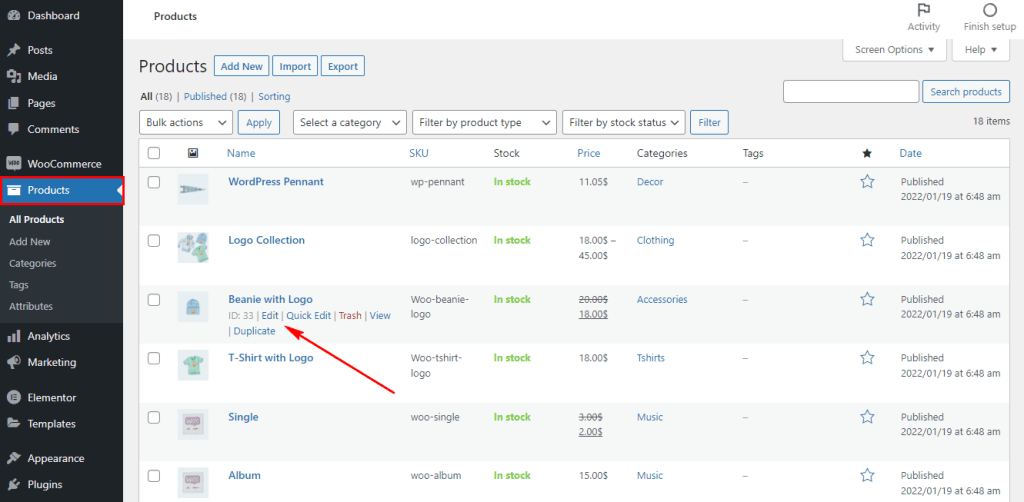1024x502 pixels.
Task: Open the Decor category link
Action: click(650, 182)
